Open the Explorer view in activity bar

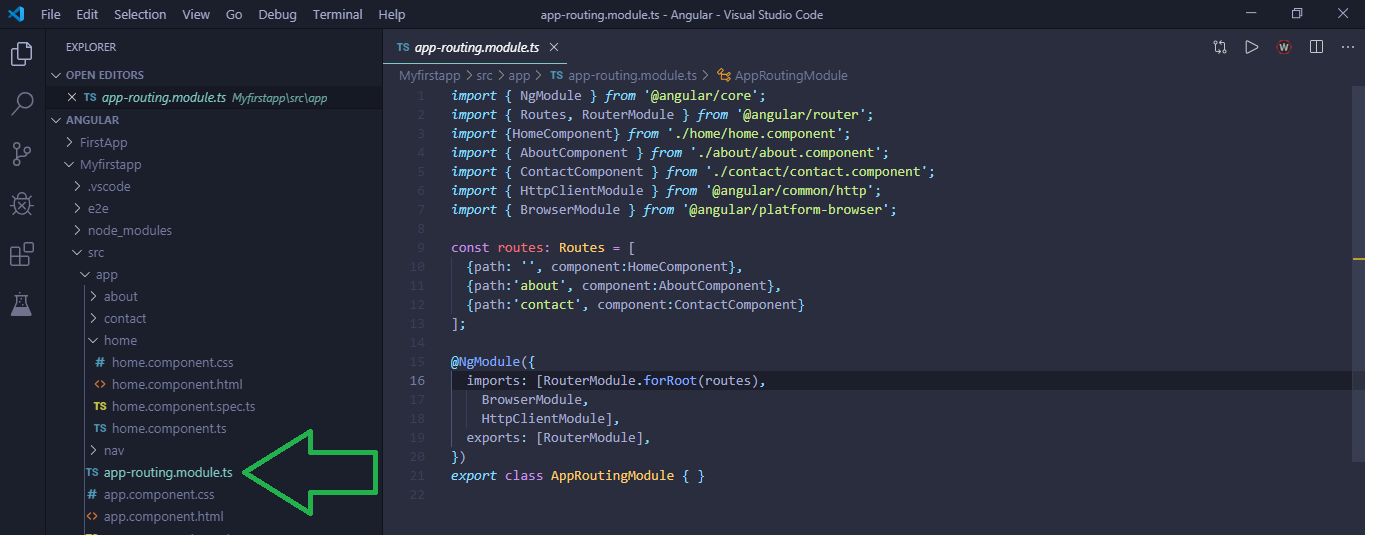click(21, 54)
